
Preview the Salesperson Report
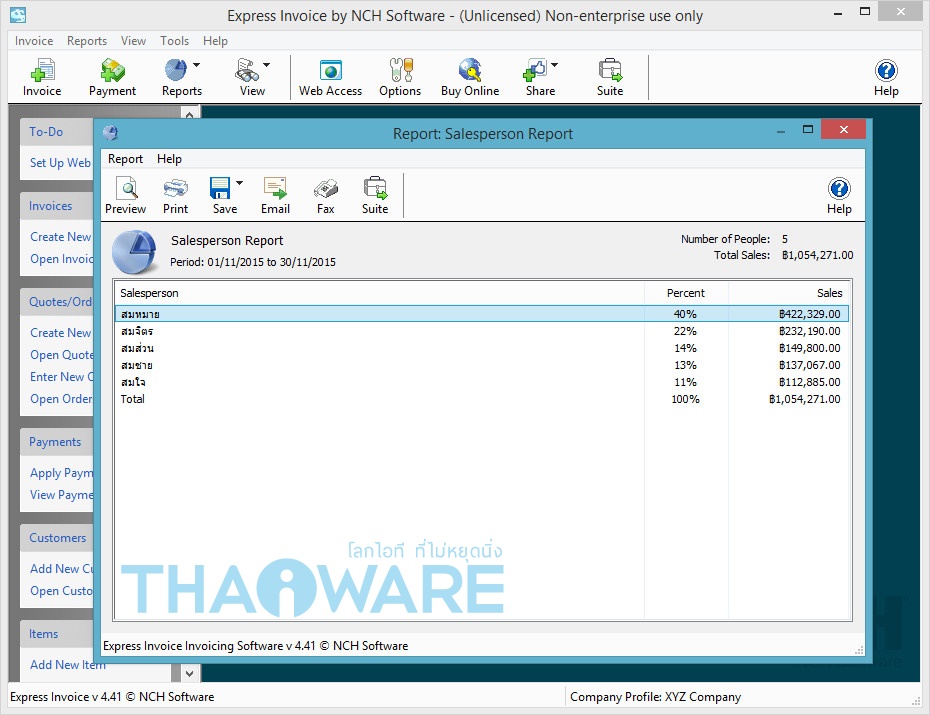125,196
